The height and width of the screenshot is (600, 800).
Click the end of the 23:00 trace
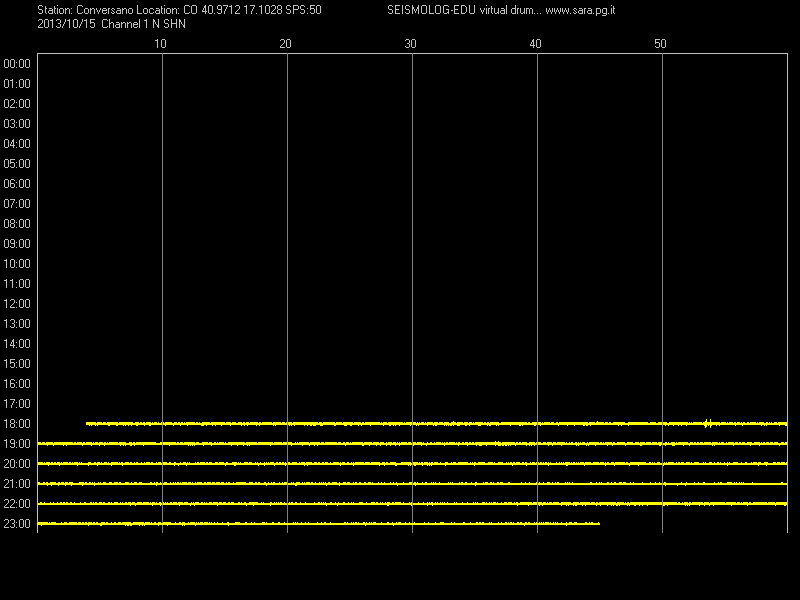598,523
